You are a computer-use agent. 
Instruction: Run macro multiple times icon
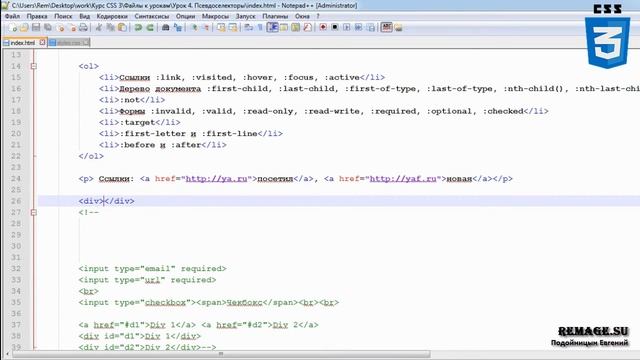click(358, 27)
